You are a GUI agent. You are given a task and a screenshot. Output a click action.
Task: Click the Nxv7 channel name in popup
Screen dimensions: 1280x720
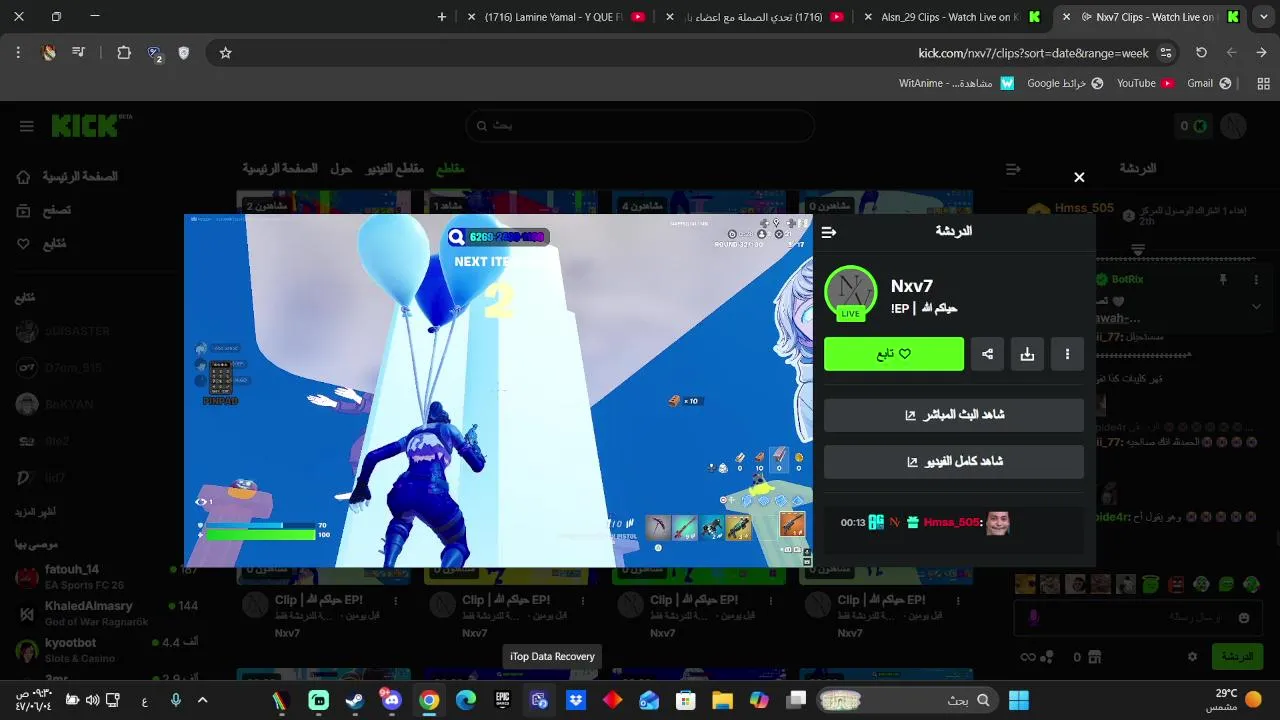tap(912, 286)
